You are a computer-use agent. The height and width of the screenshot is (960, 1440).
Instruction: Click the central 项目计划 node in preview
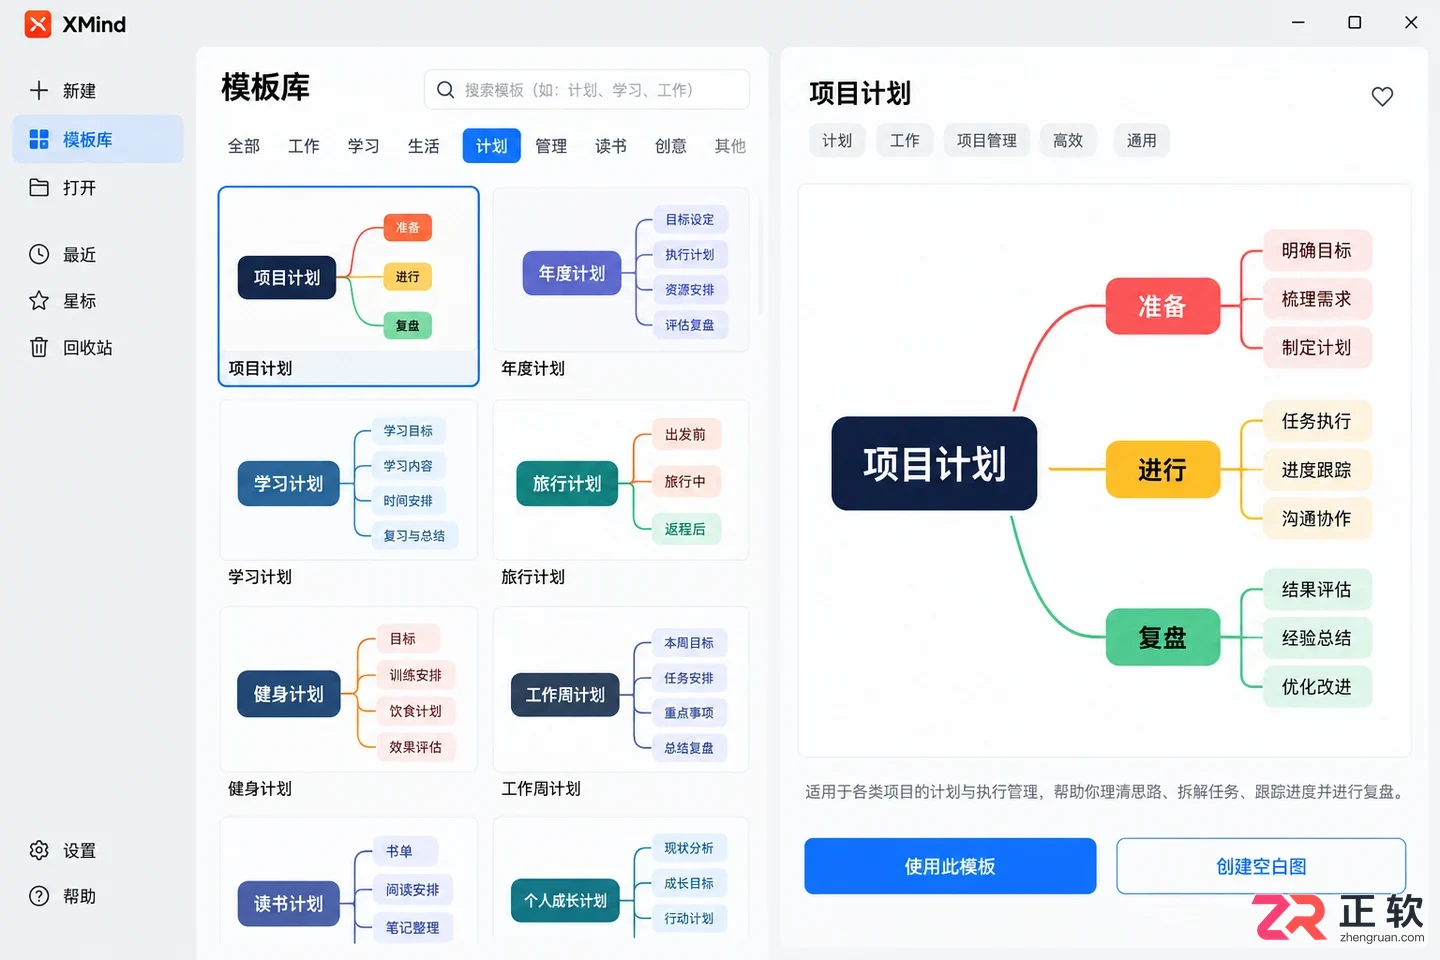pyautogui.click(x=934, y=464)
